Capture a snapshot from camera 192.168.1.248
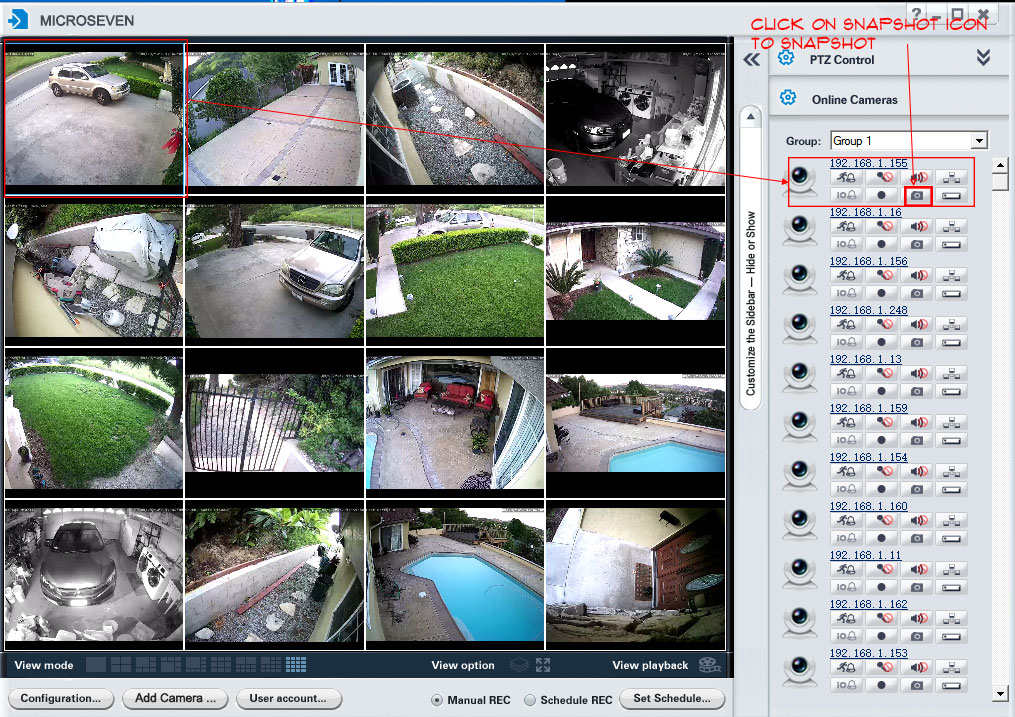Screen dimensions: 1015x717 pyautogui.click(x=917, y=342)
